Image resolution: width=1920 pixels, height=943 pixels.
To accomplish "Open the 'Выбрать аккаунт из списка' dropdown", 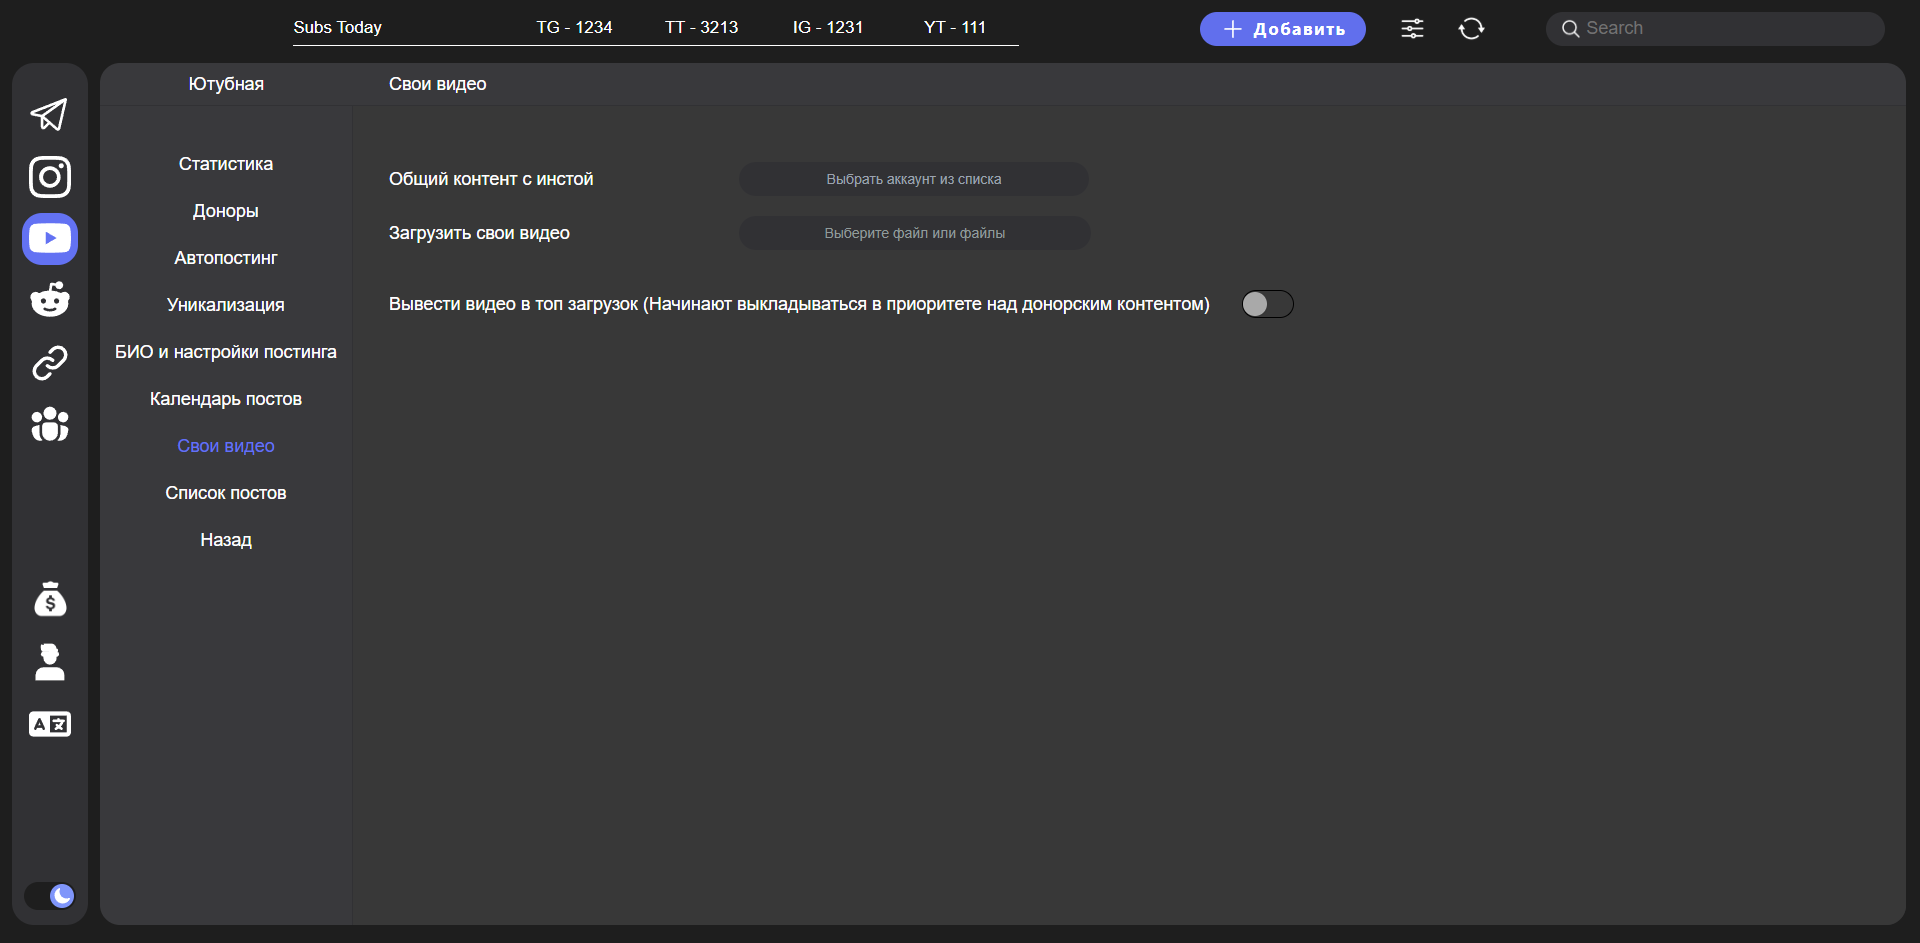I will click(913, 180).
